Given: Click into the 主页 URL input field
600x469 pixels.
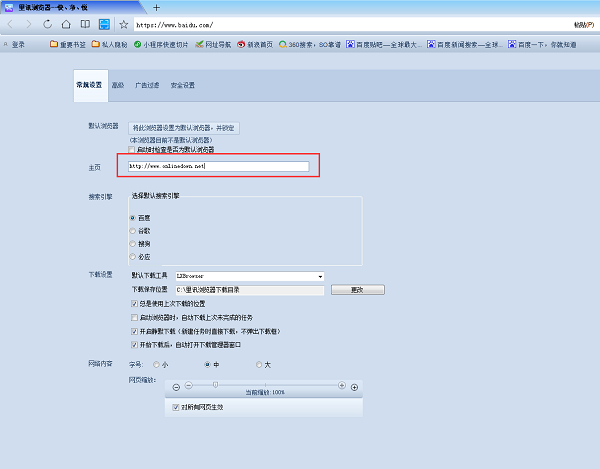Looking at the screenshot, I should pos(212,165).
